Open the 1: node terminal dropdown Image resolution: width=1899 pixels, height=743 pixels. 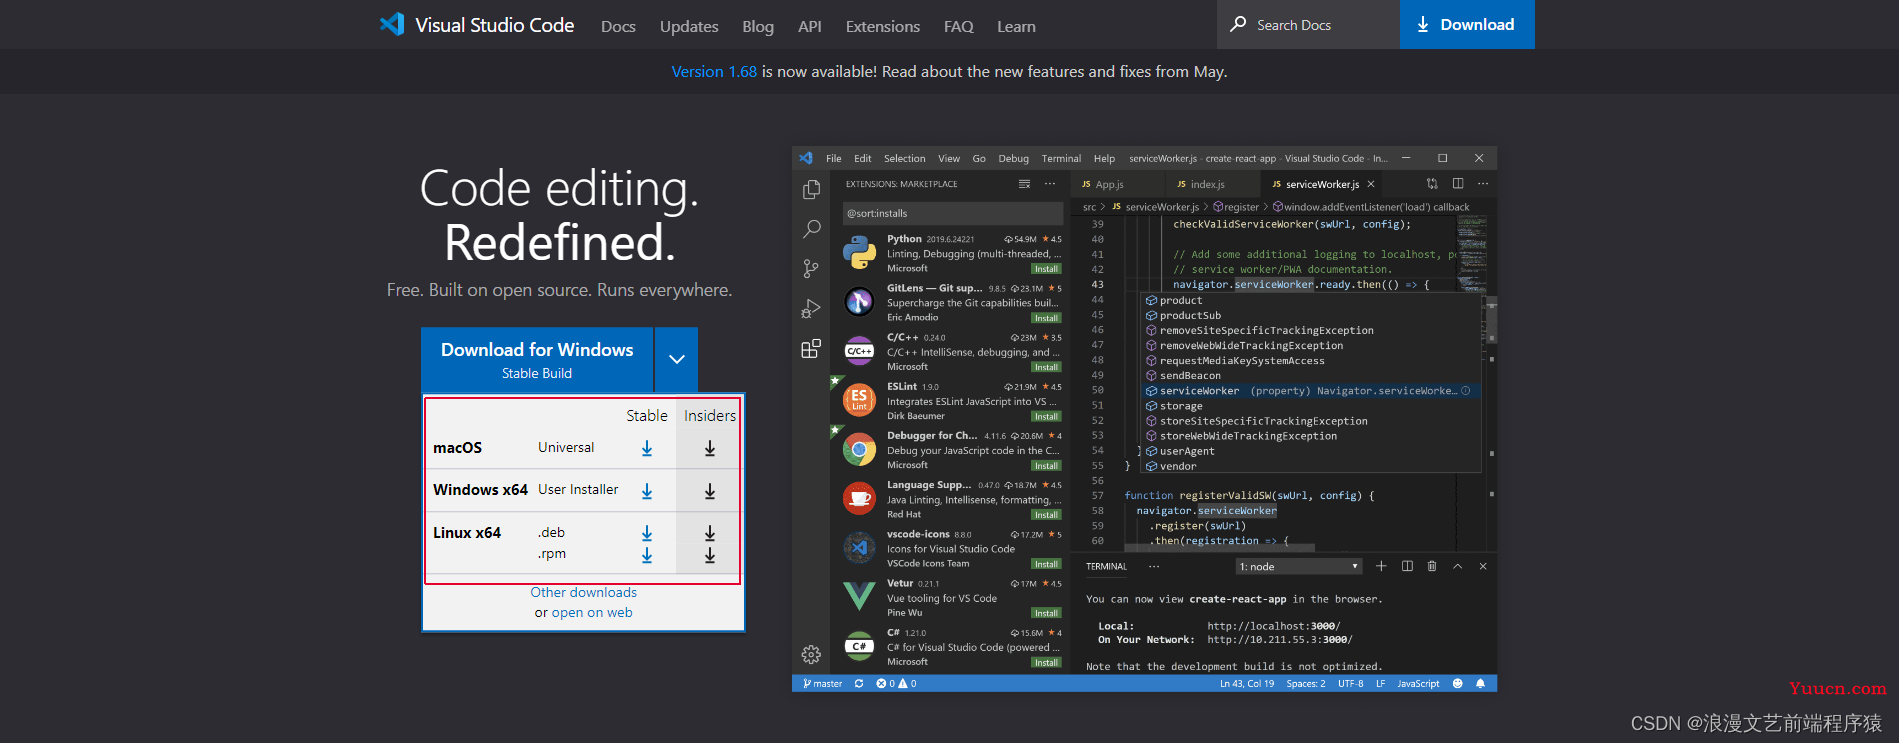point(1299,567)
